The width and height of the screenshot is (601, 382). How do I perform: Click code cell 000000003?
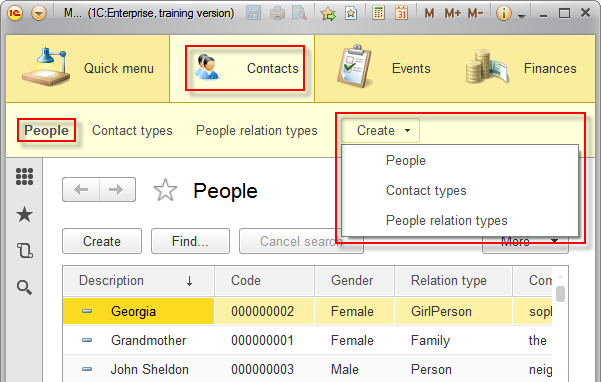263,369
